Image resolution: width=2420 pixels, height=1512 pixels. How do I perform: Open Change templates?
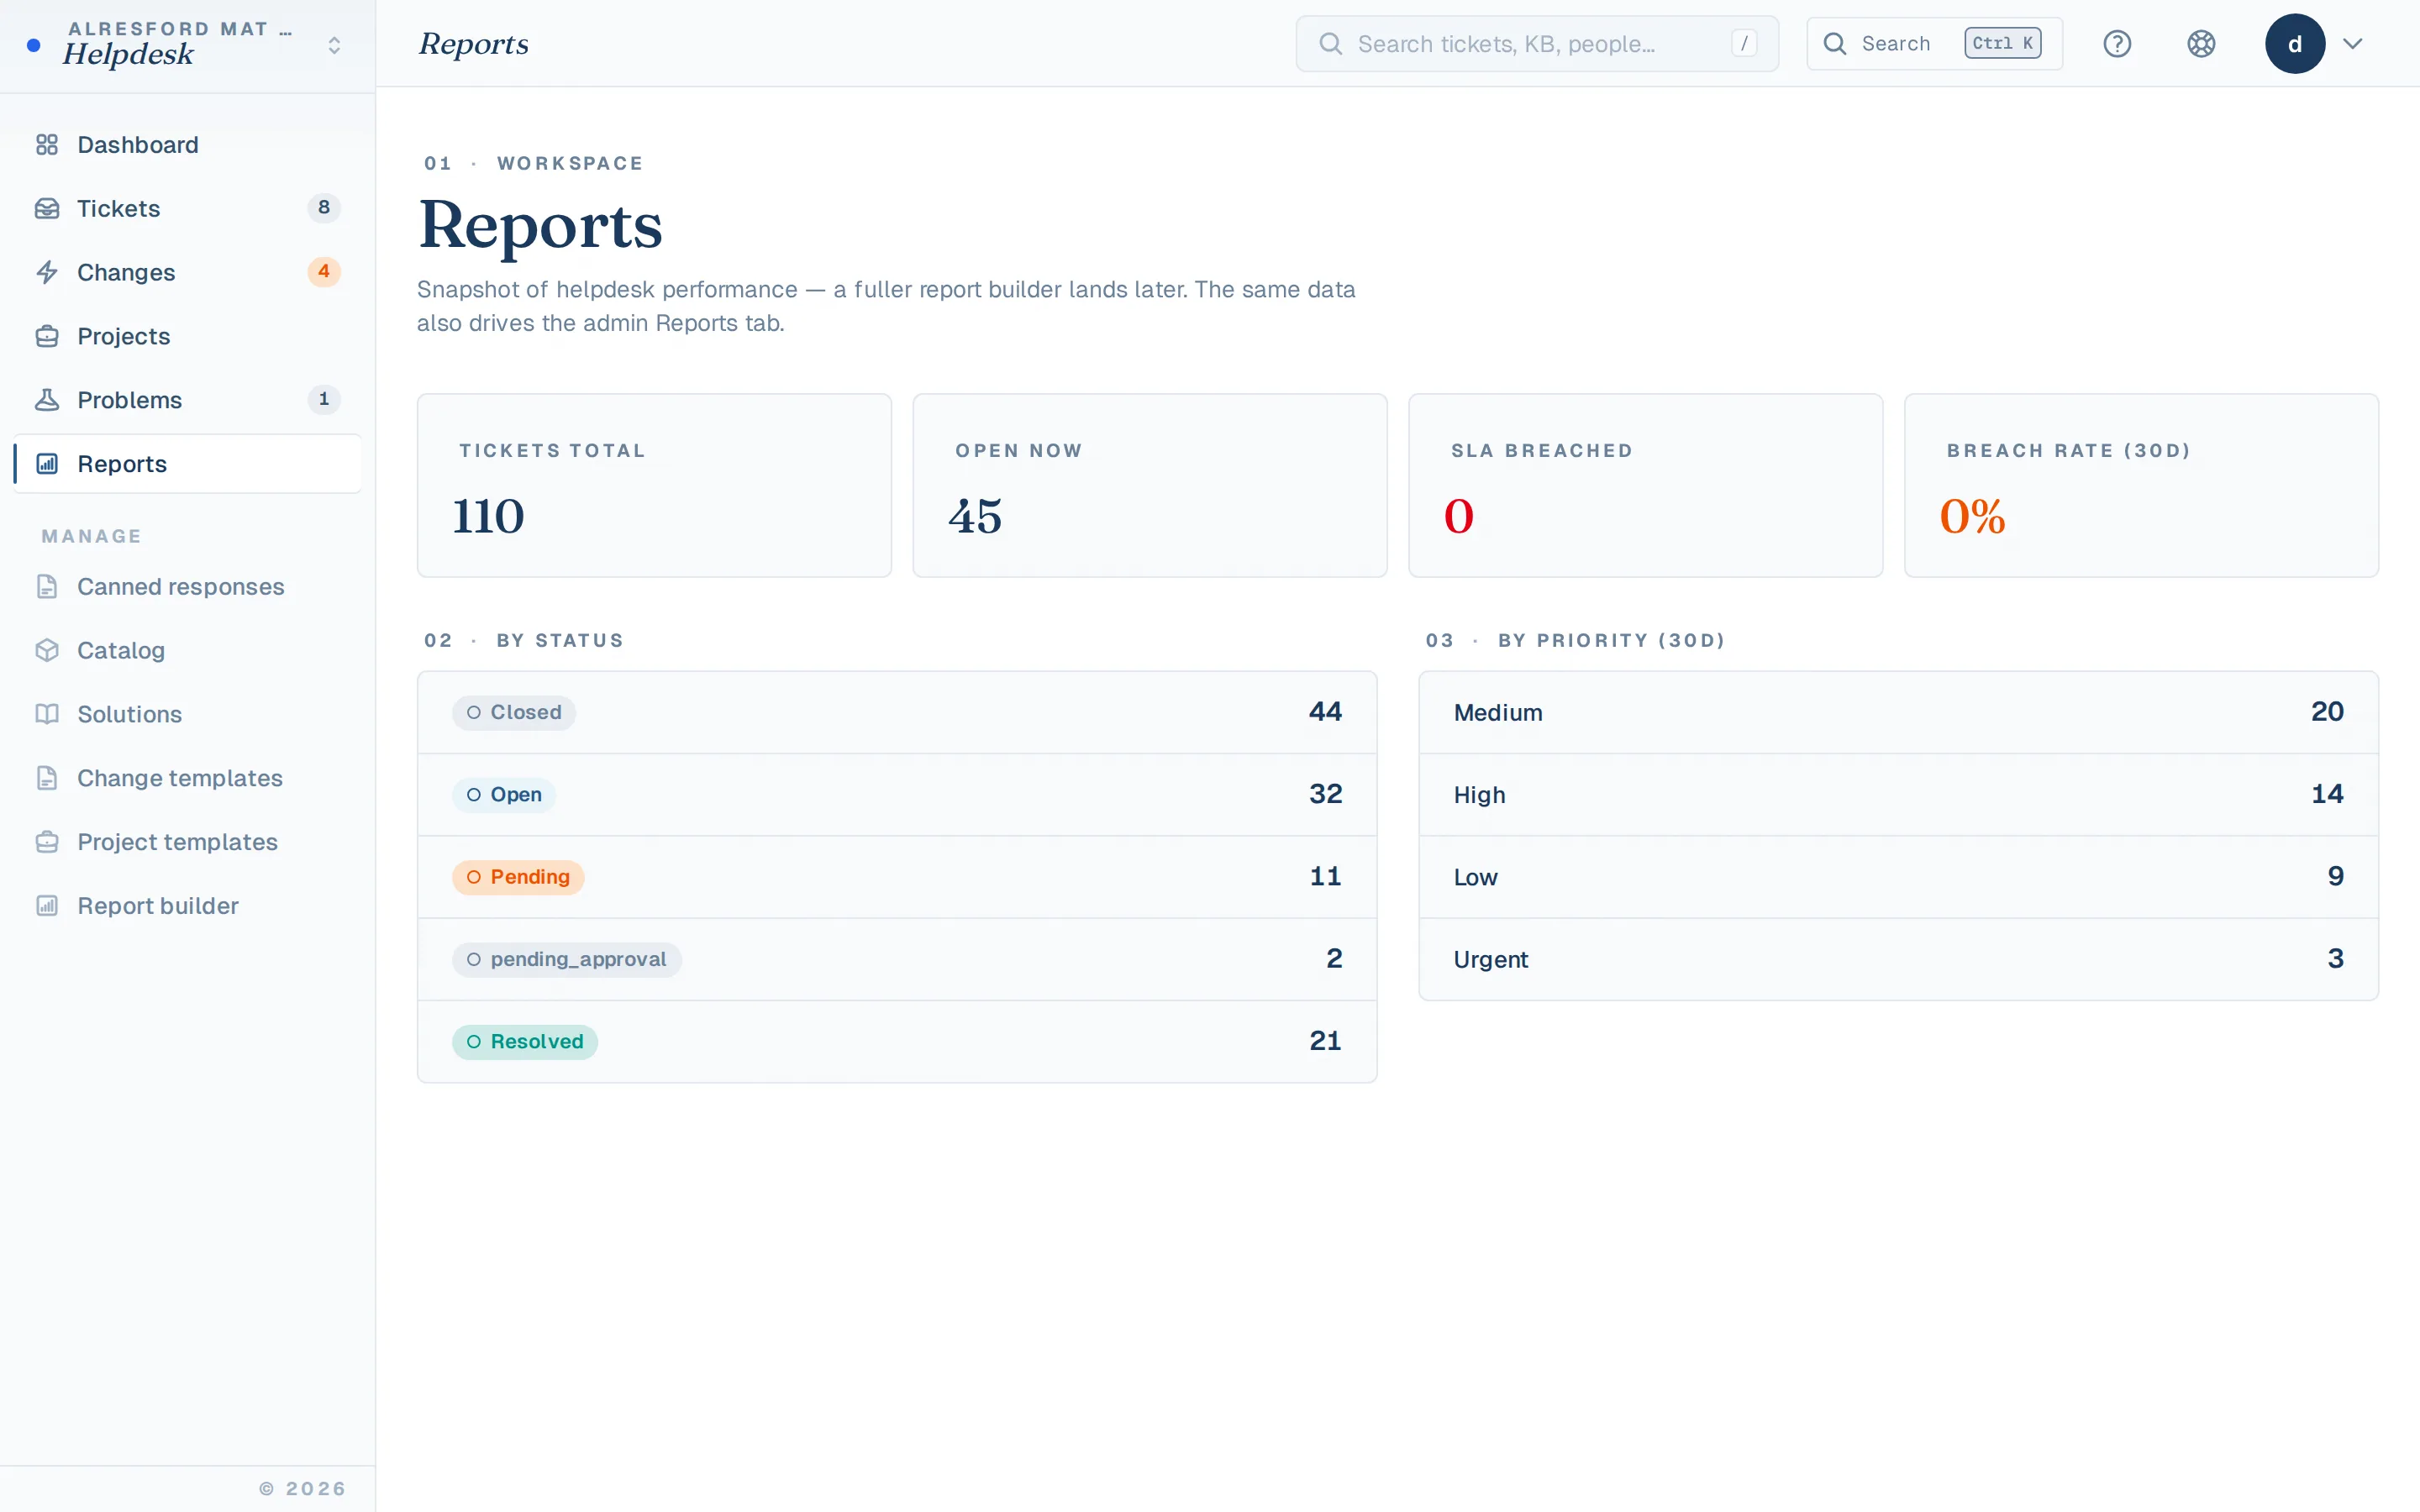tap(188, 778)
